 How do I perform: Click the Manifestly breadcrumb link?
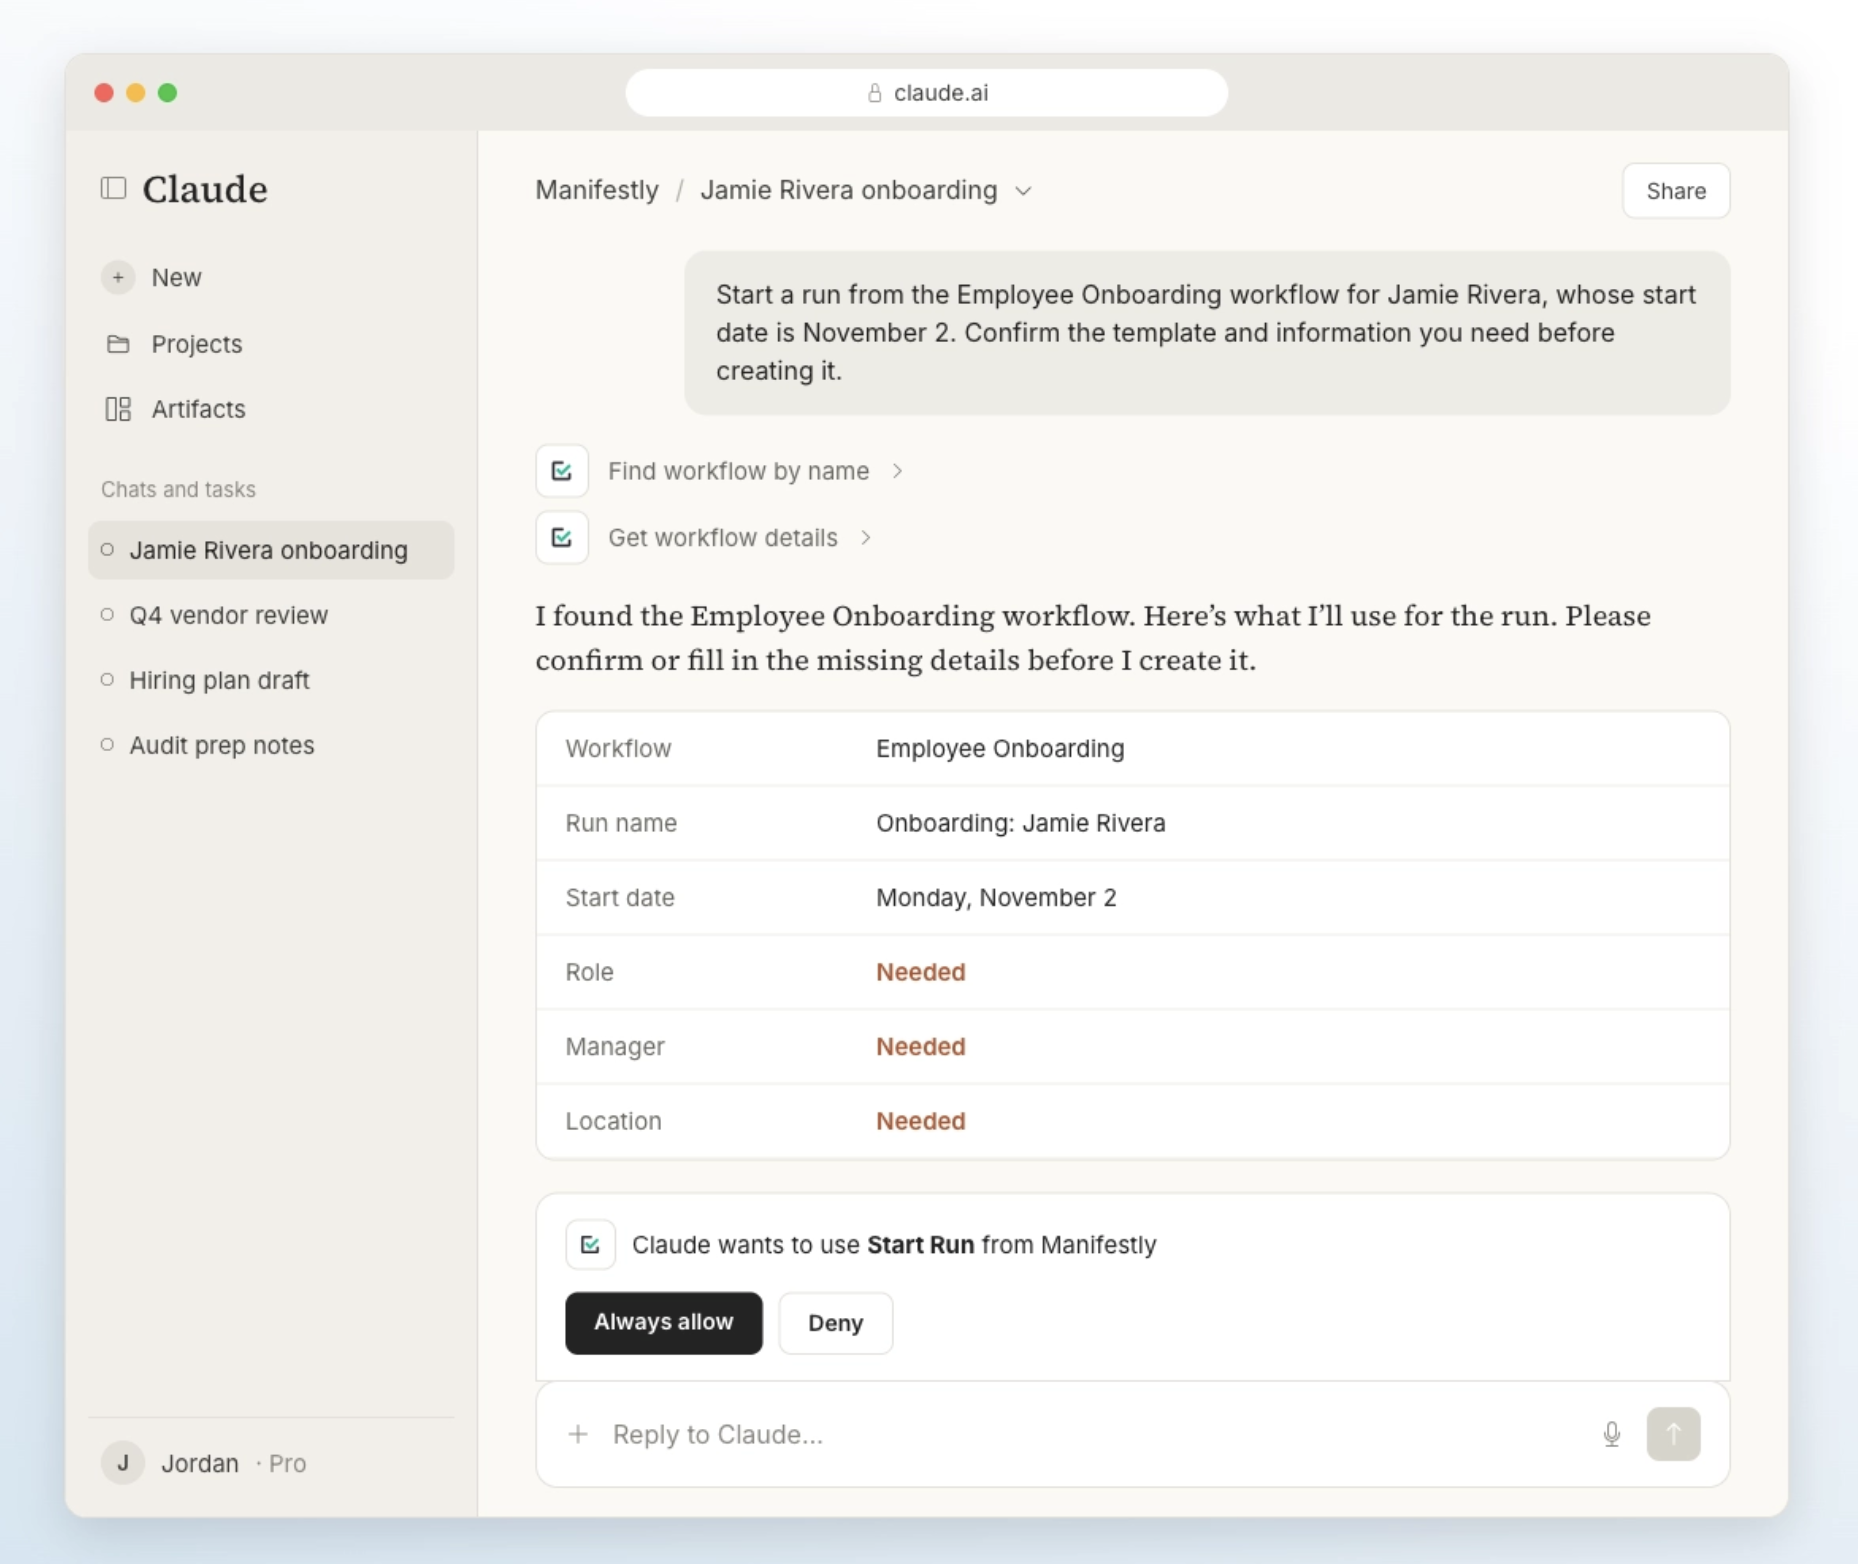point(597,190)
